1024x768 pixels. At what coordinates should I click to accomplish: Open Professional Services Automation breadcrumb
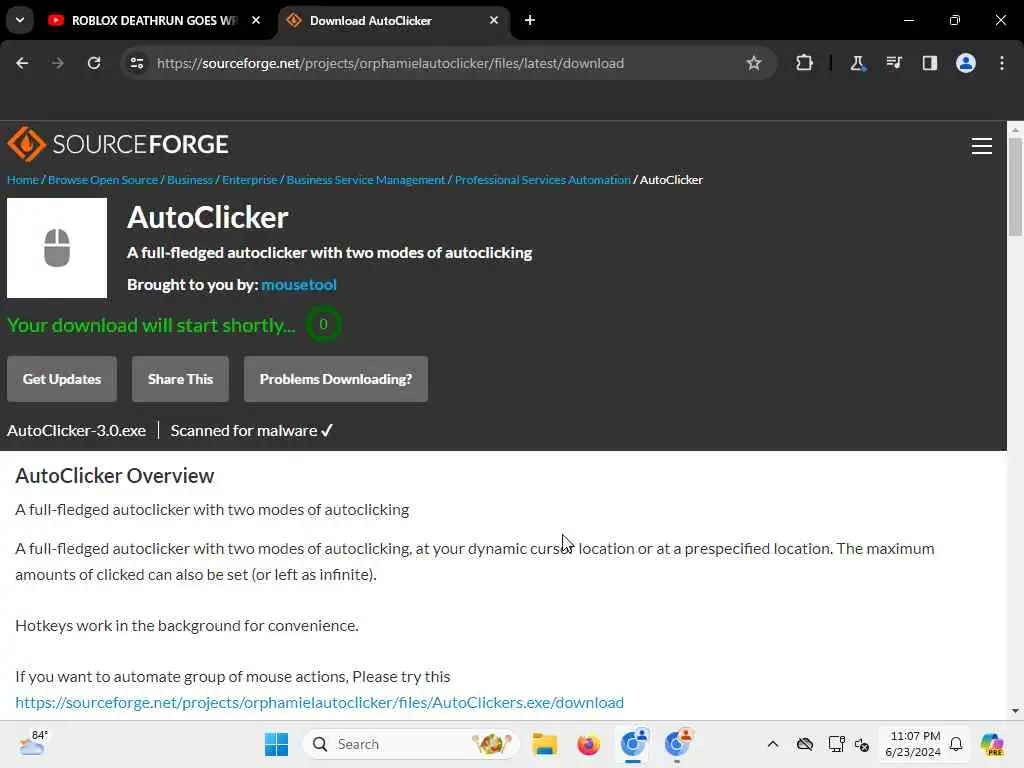tap(543, 180)
